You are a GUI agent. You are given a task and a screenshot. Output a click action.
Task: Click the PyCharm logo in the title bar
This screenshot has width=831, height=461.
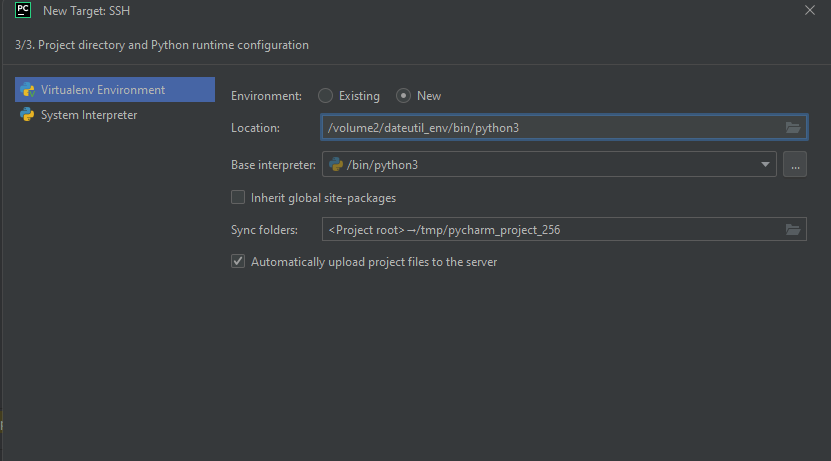tap(23, 10)
